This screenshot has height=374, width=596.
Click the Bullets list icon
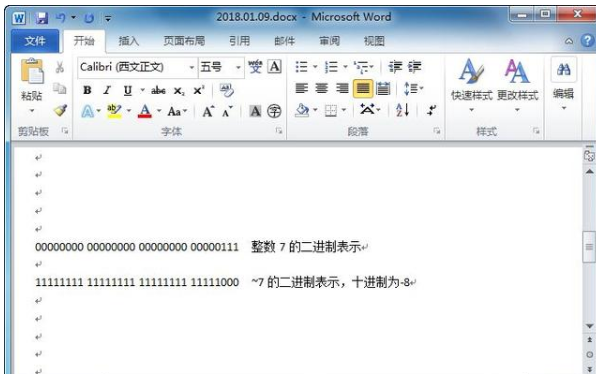tap(302, 67)
